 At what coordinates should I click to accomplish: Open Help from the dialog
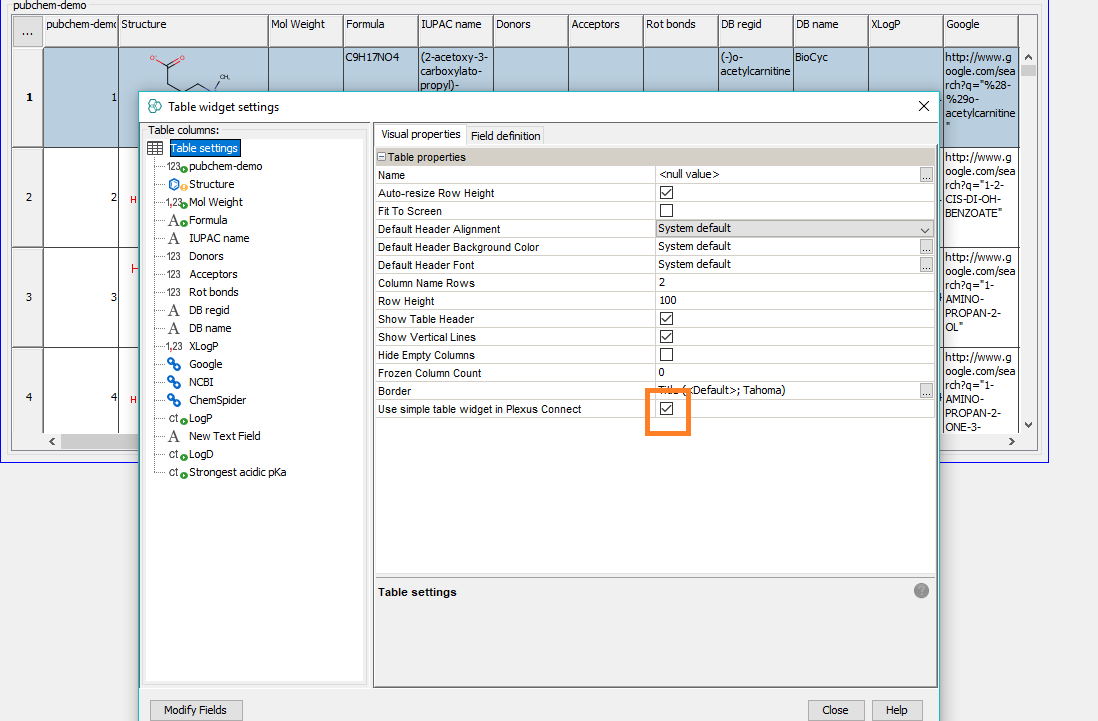pos(896,710)
